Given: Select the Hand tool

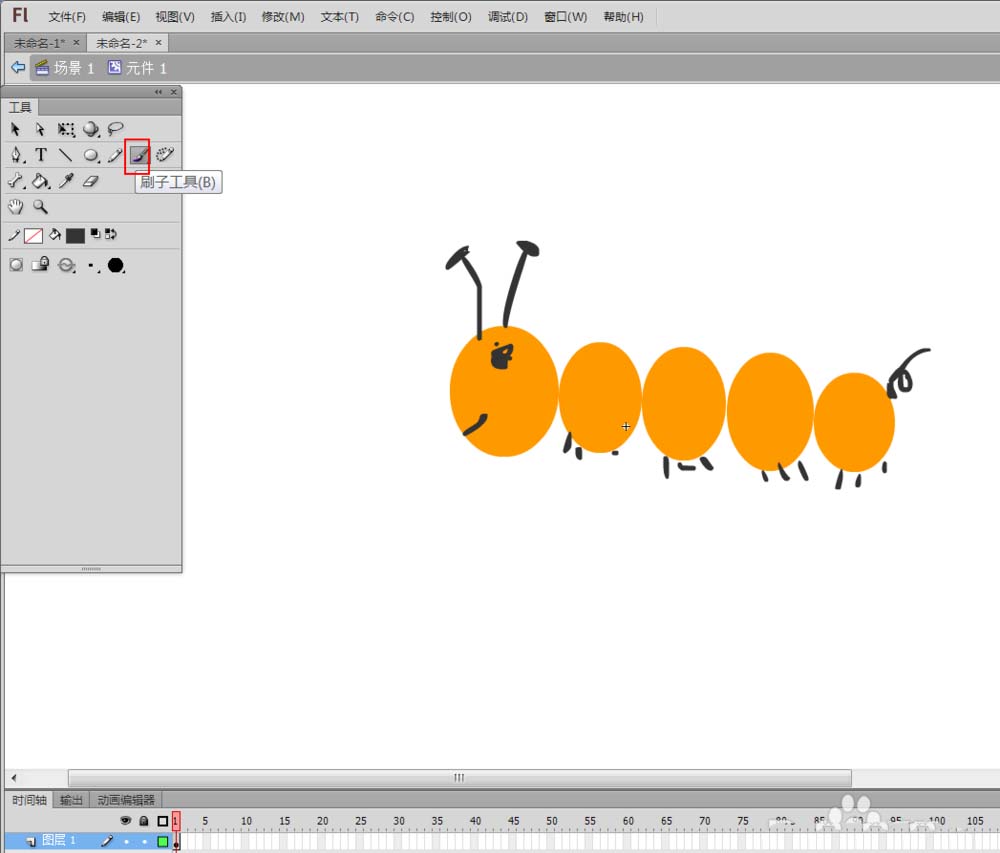Looking at the screenshot, I should [x=16, y=207].
